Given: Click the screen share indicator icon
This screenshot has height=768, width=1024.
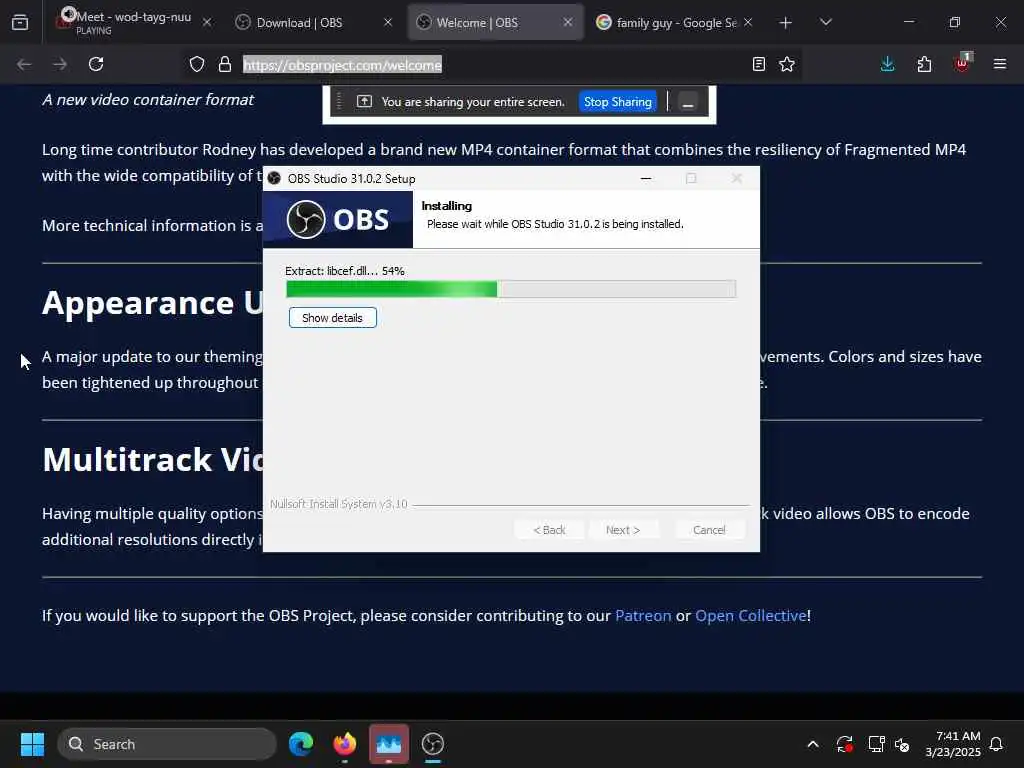Looking at the screenshot, I should [364, 102].
